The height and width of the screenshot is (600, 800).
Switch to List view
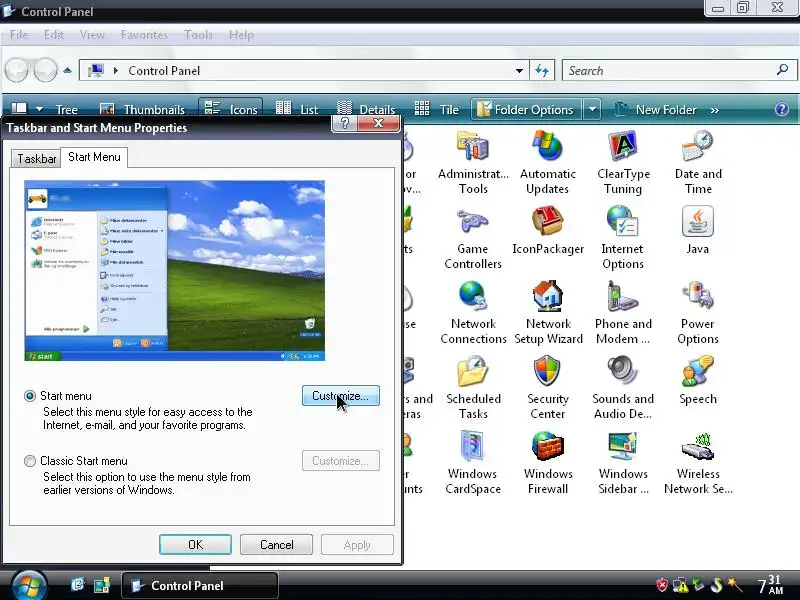click(297, 110)
